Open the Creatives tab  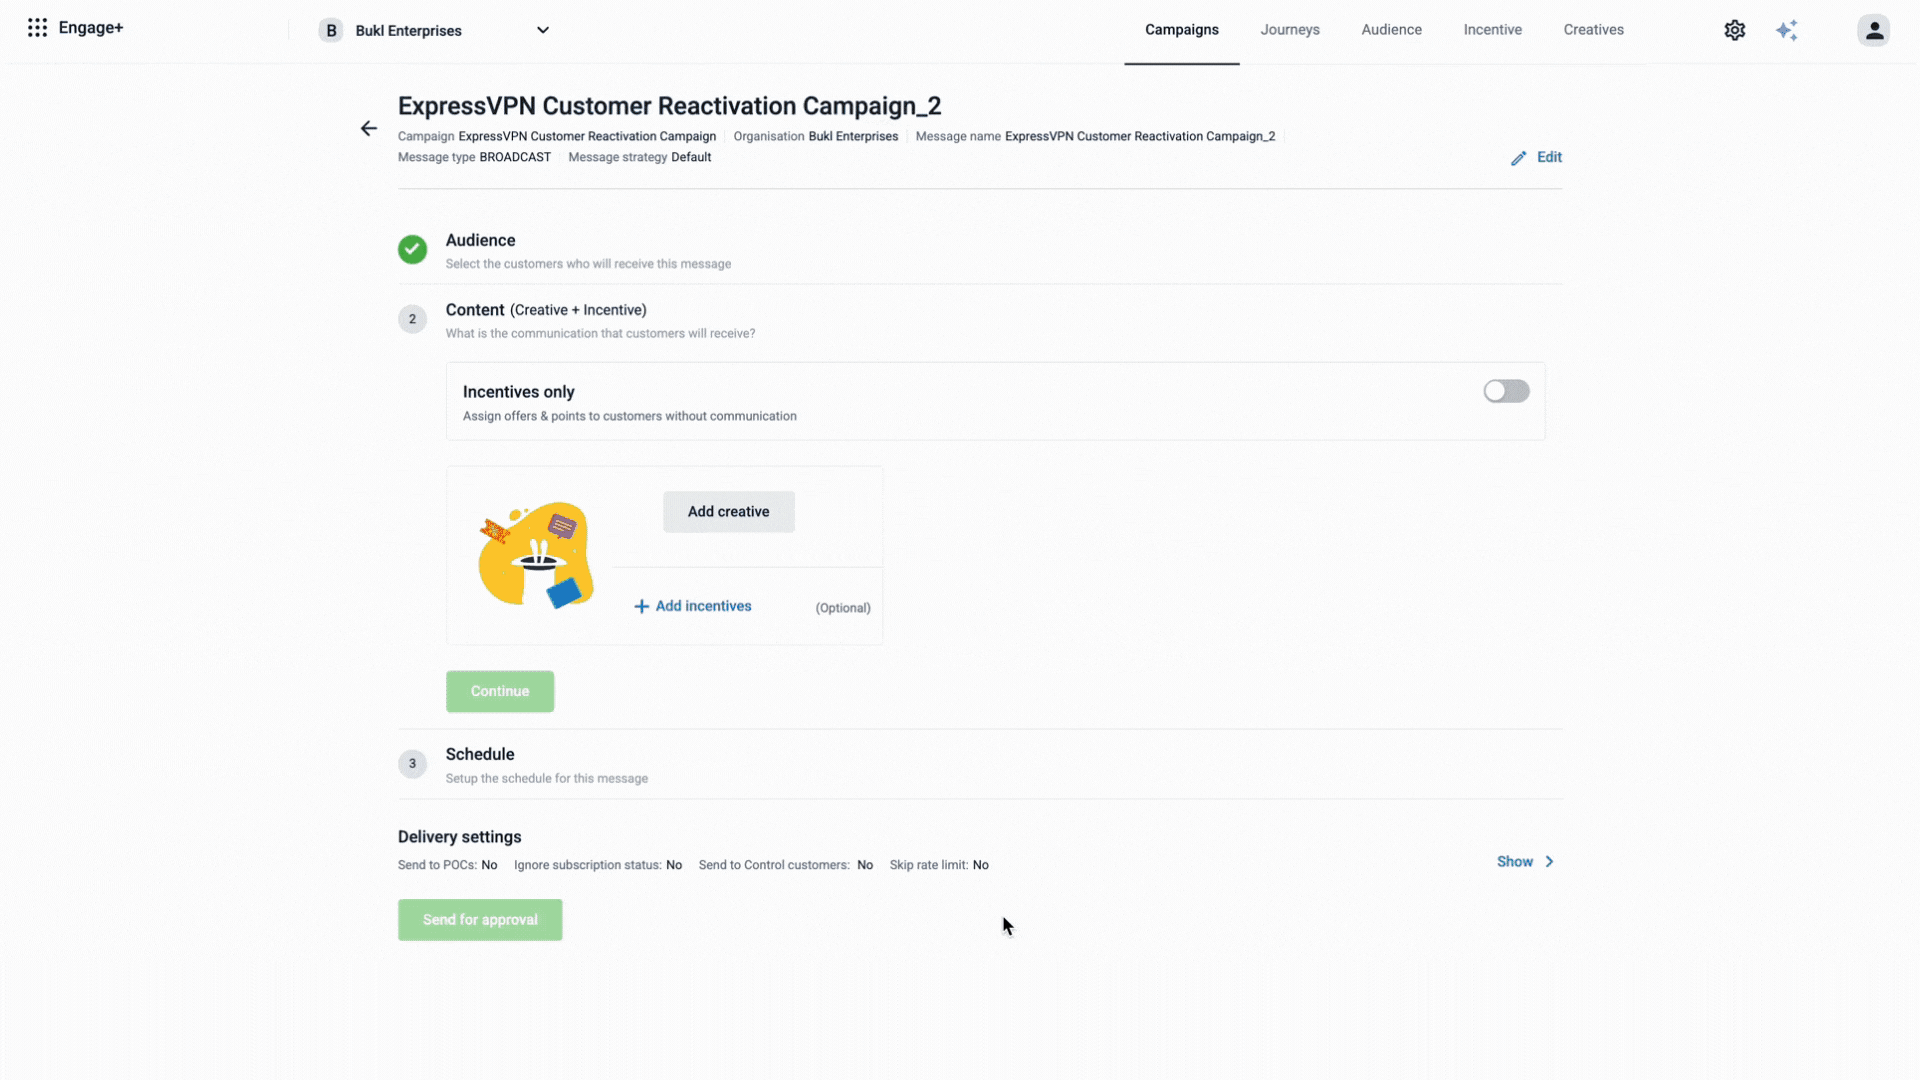(x=1593, y=30)
